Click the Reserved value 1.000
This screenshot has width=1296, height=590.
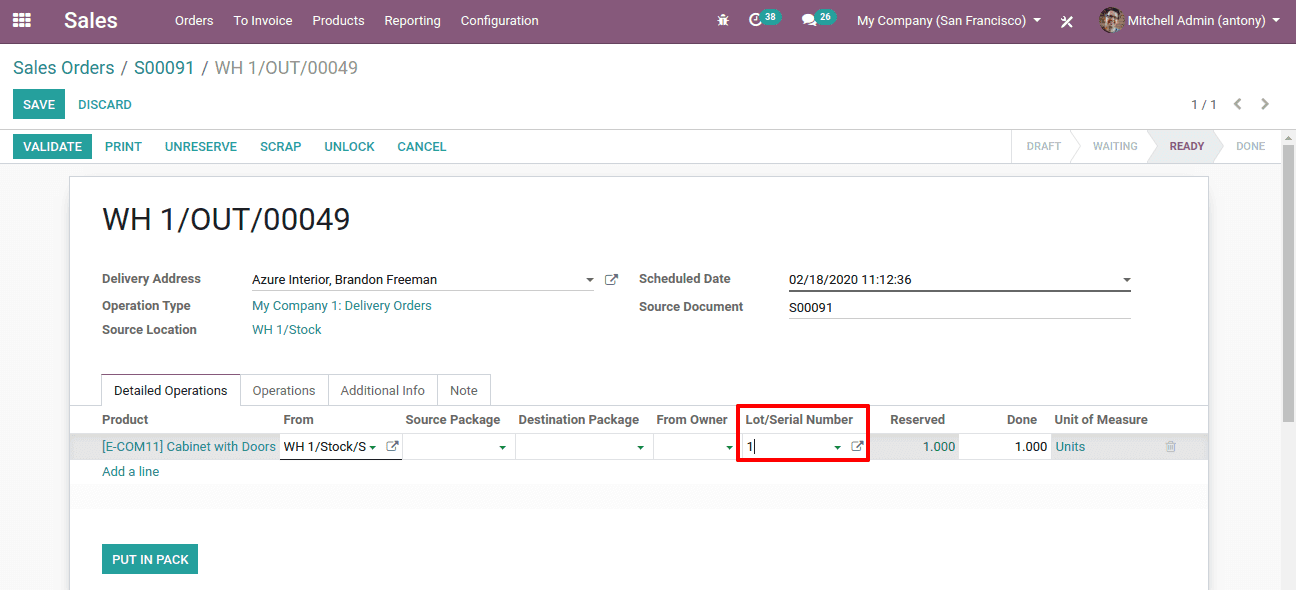pyautogui.click(x=938, y=447)
